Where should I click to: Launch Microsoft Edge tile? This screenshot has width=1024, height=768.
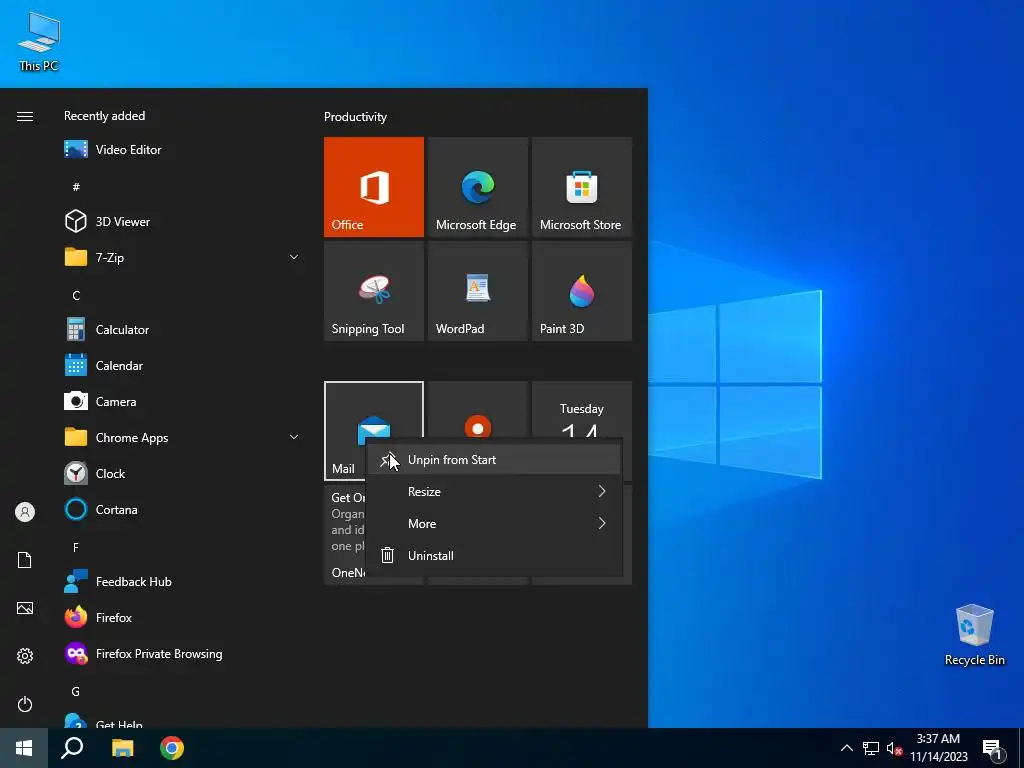pyautogui.click(x=477, y=187)
